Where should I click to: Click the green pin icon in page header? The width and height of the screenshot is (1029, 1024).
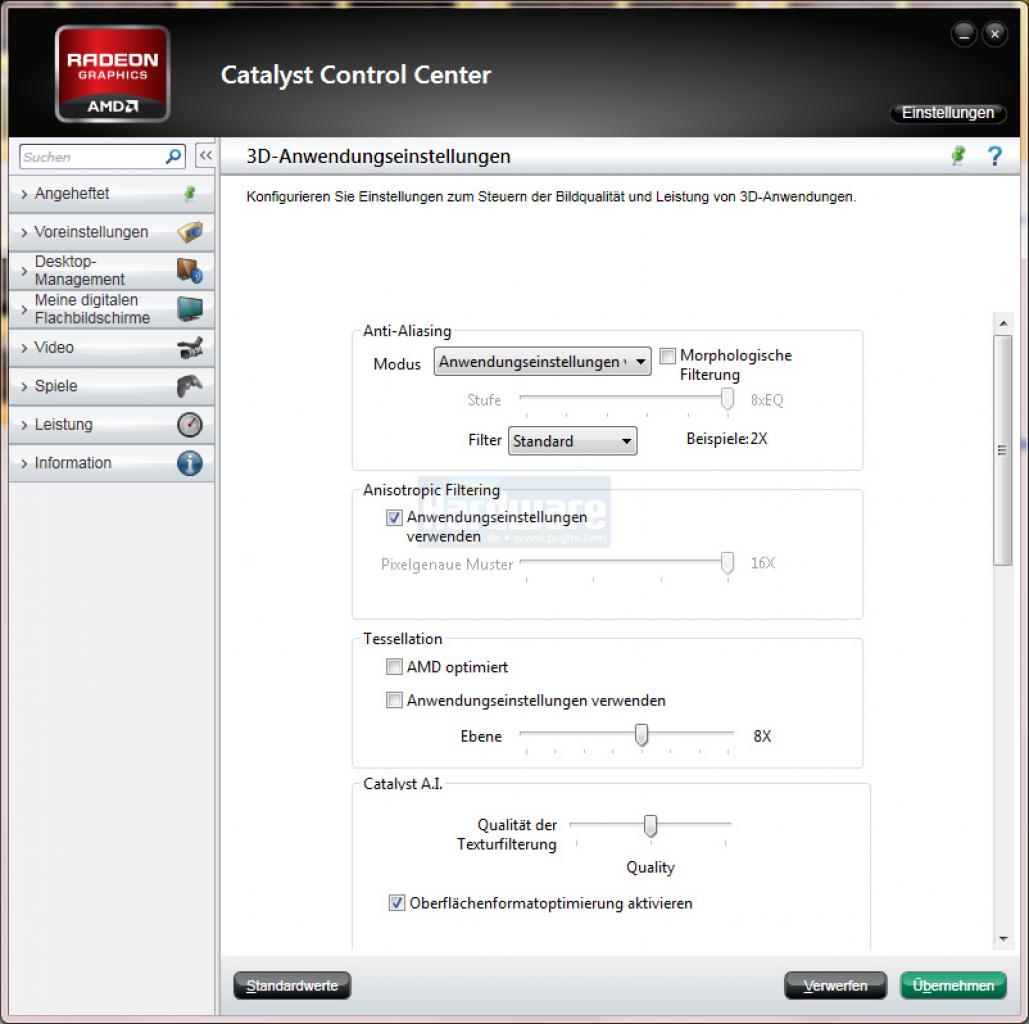click(958, 156)
